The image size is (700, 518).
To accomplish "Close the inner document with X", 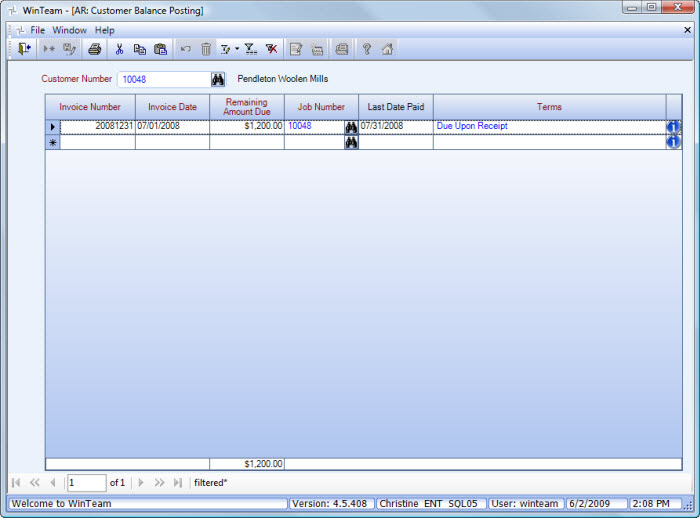I will pyautogui.click(x=688, y=30).
